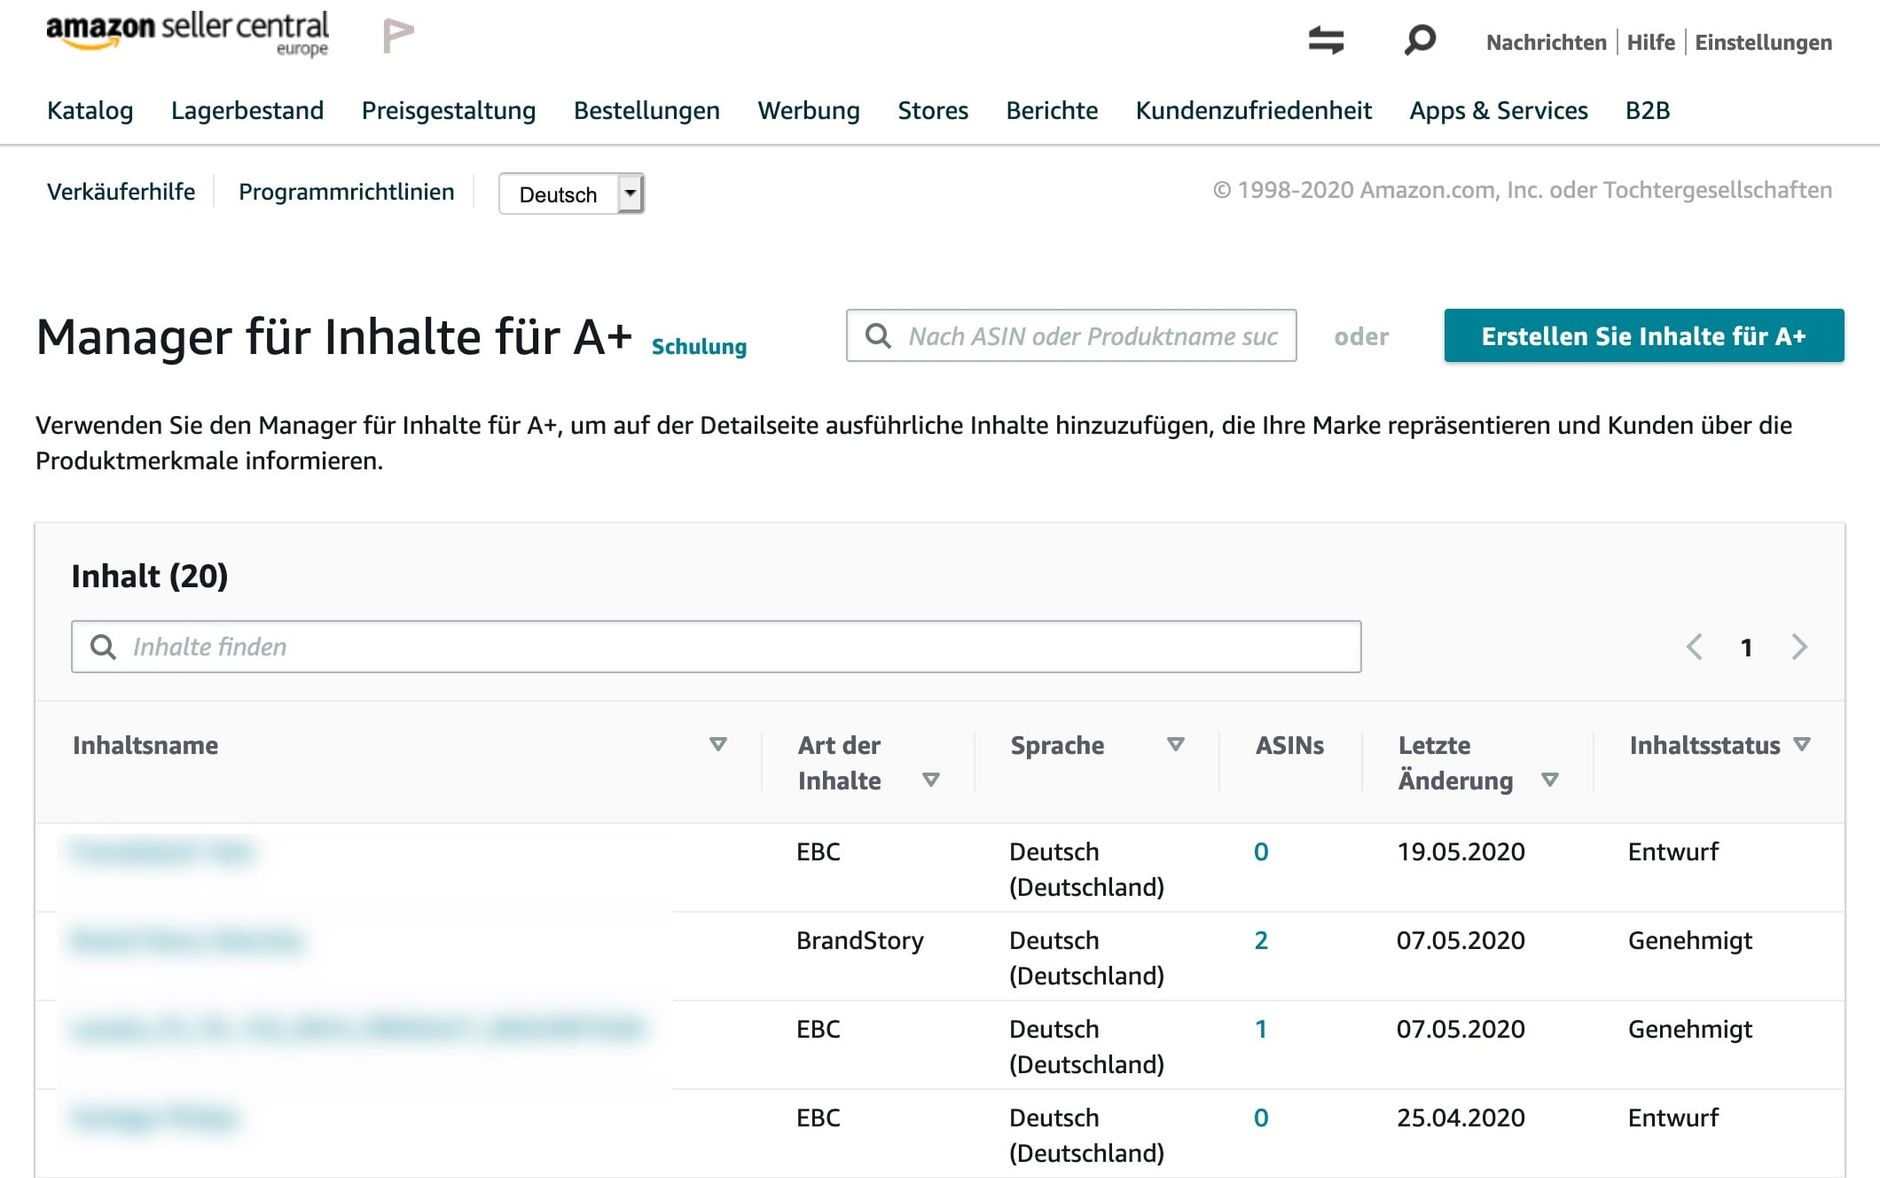Open Inhaltsstatus column filter arrow
Image resolution: width=1880 pixels, height=1178 pixels.
coord(1802,744)
